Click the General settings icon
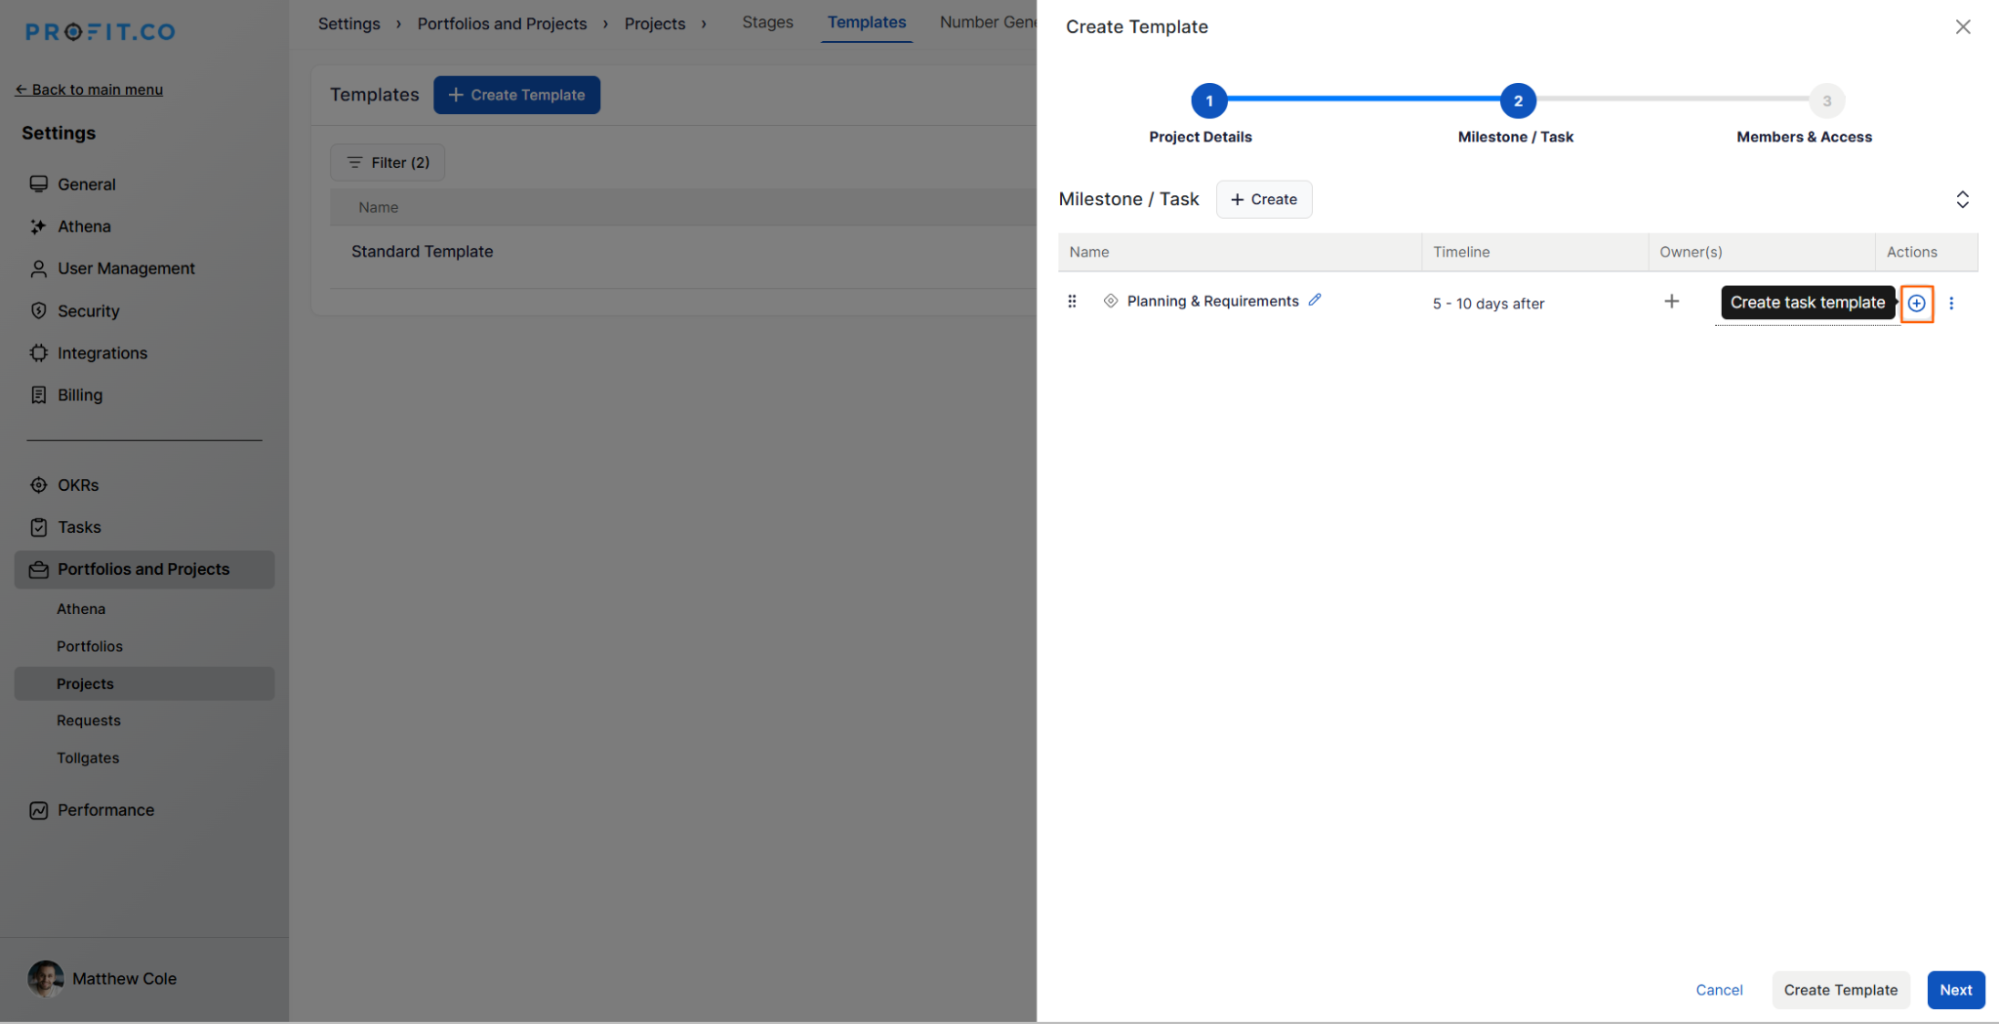 (x=39, y=184)
